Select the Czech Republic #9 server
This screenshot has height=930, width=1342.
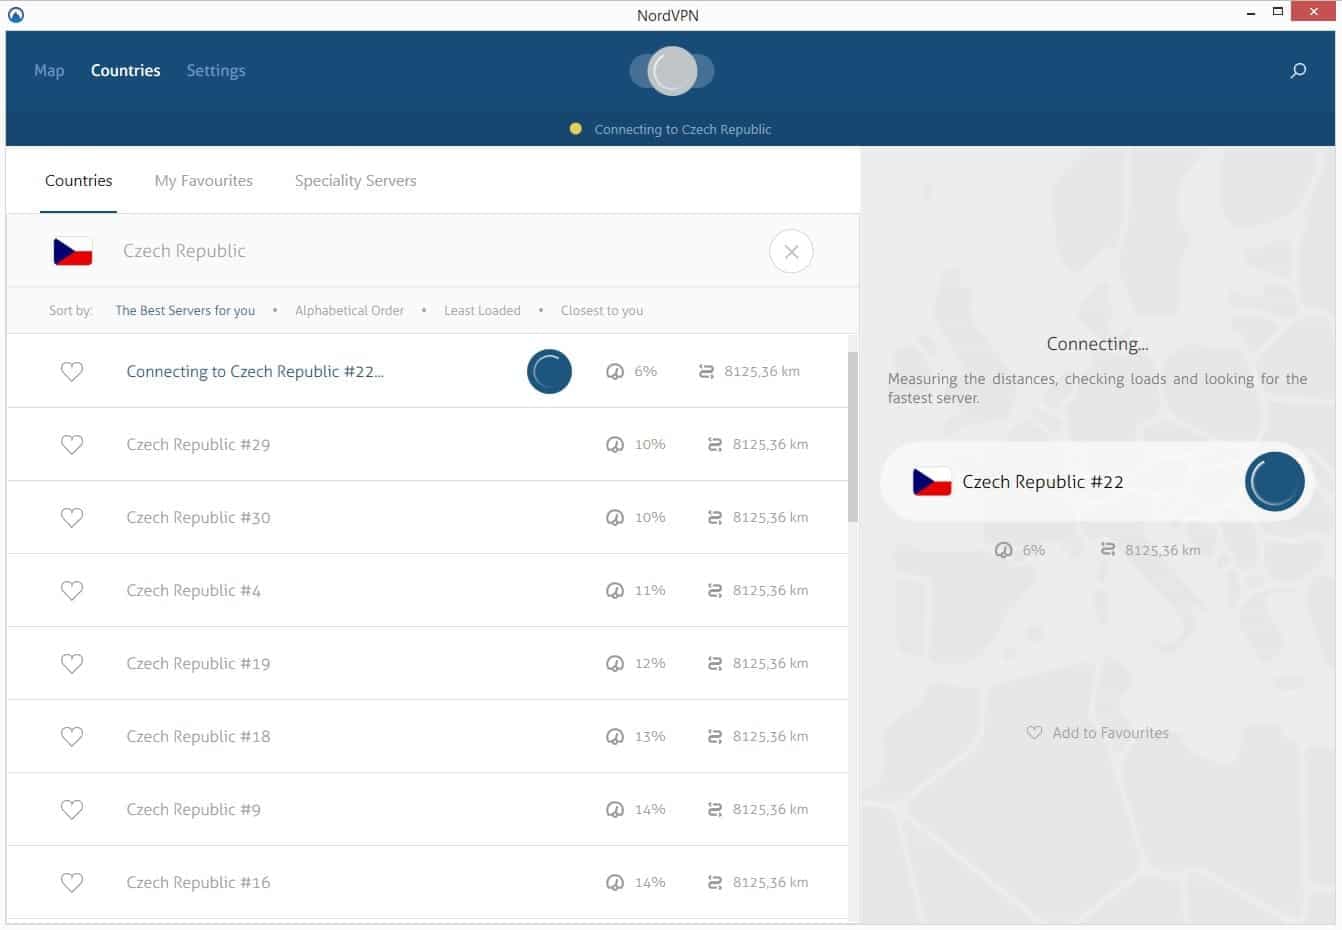click(427, 809)
